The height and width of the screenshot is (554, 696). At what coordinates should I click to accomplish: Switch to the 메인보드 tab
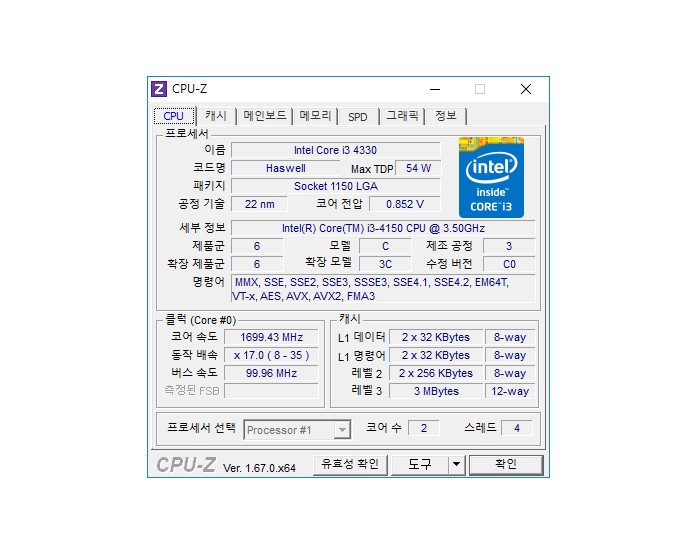point(265,116)
